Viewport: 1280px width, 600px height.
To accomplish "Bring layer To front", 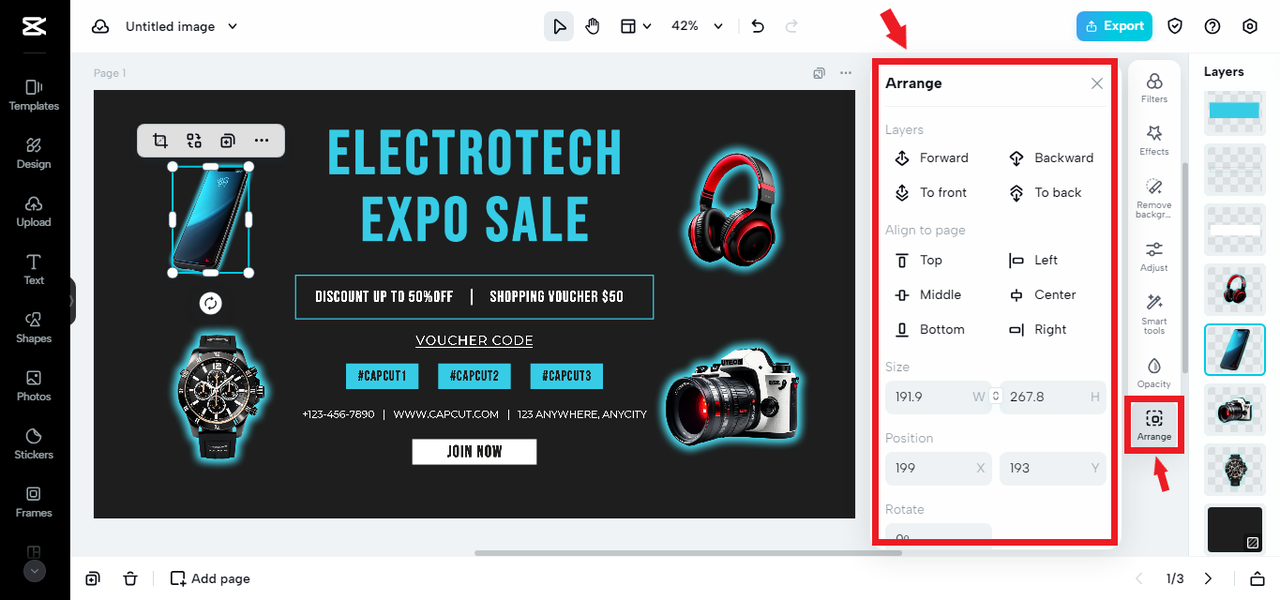I will pyautogui.click(x=931, y=193).
